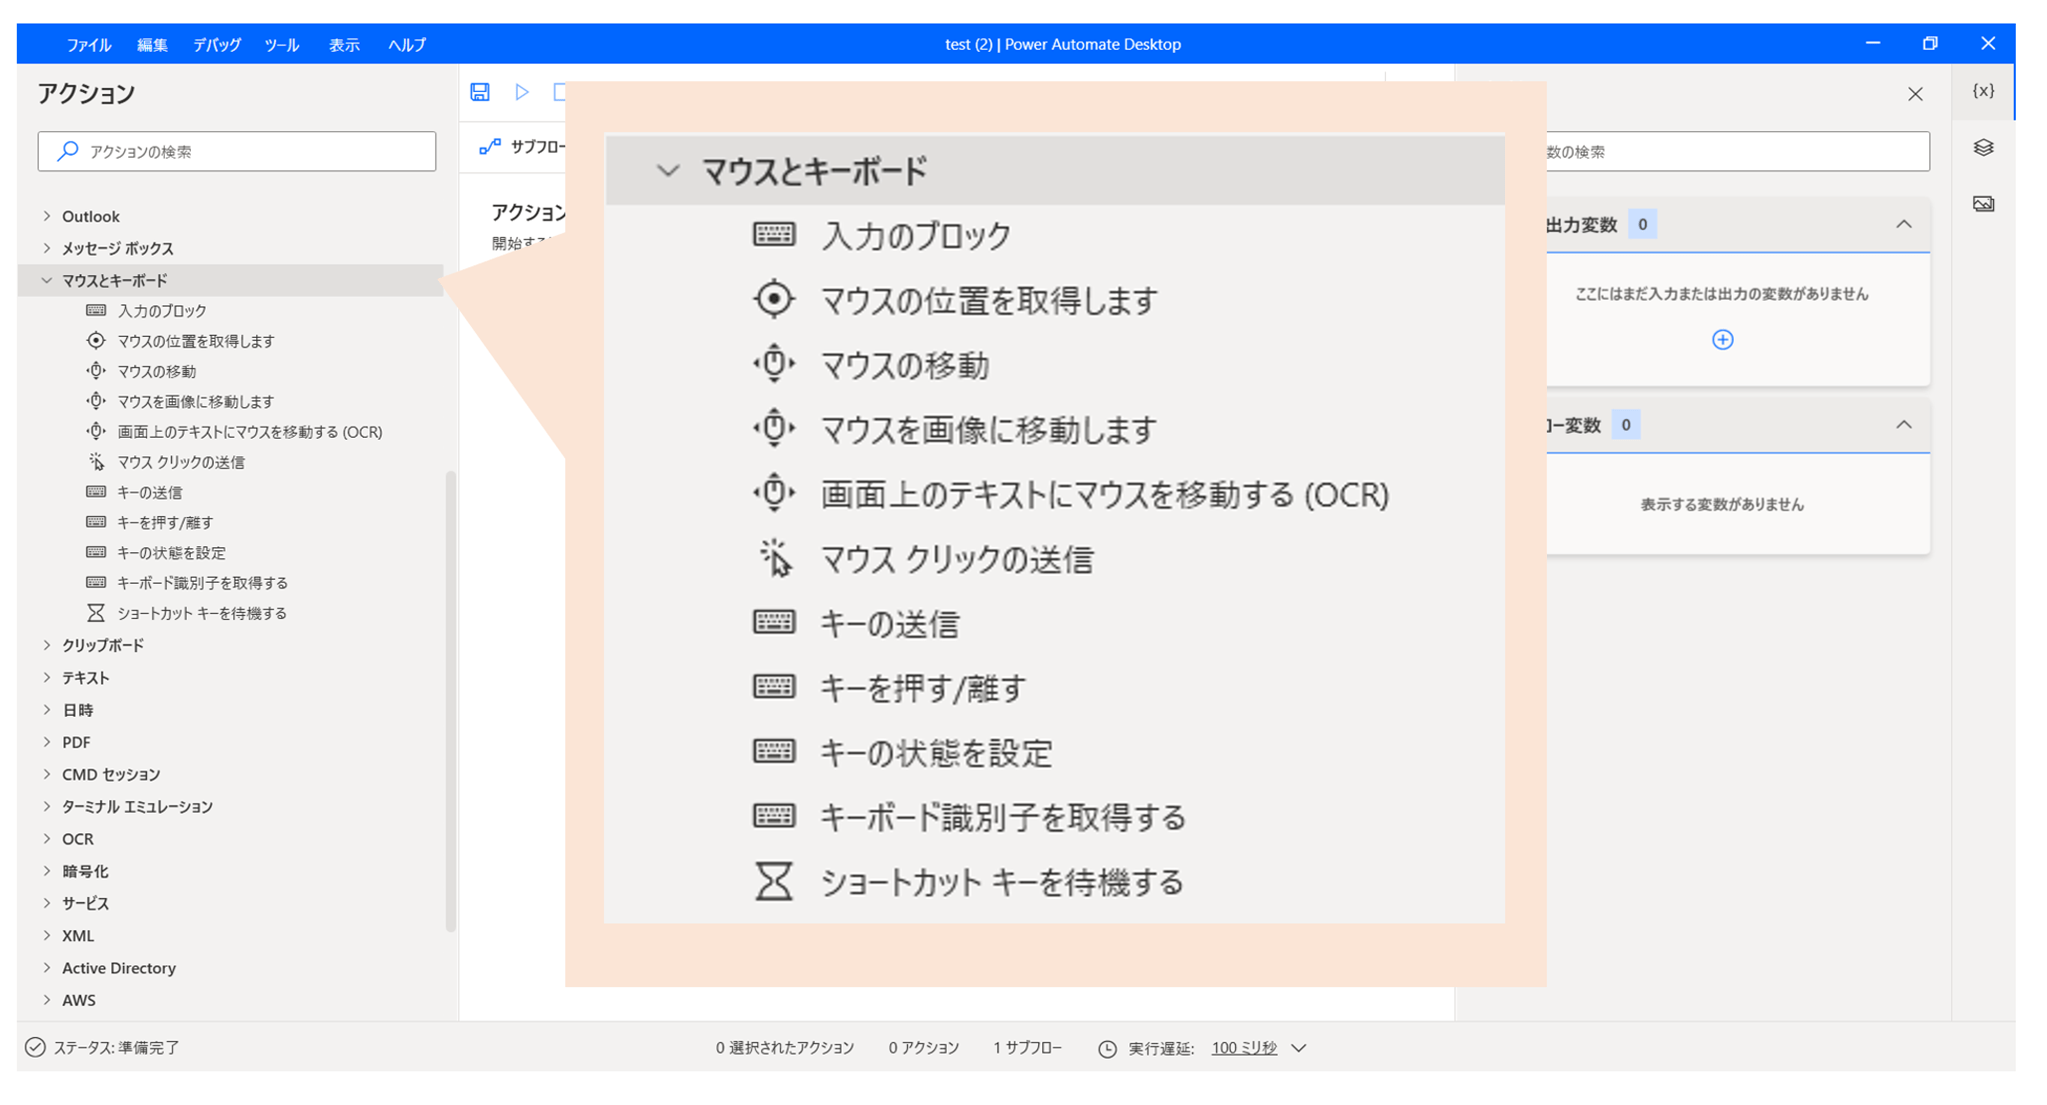This screenshot has height=1105, width=2047.
Task: Open the images pane icon on the right sidebar
Action: click(x=1981, y=203)
